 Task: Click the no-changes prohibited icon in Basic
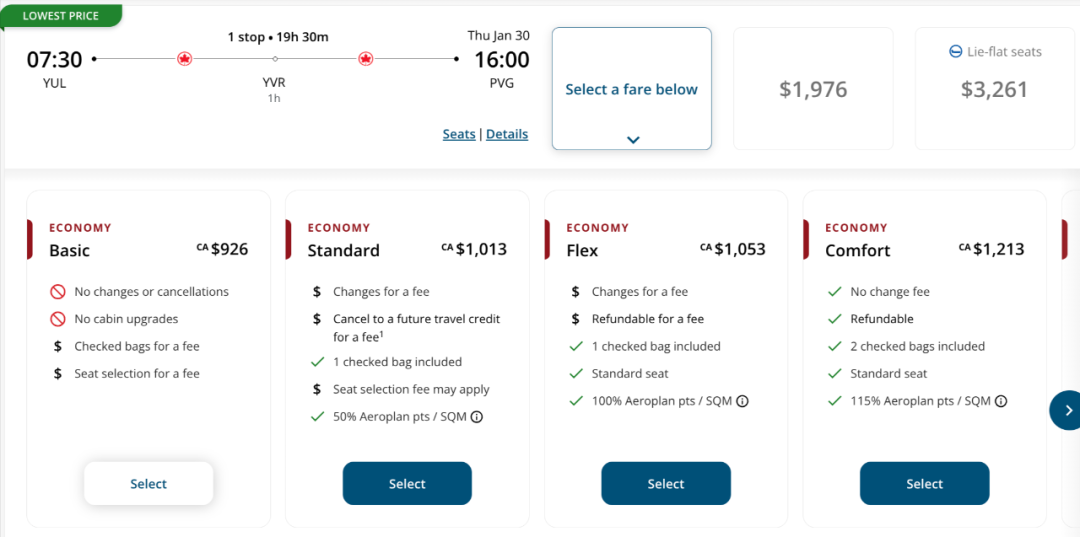click(x=58, y=292)
